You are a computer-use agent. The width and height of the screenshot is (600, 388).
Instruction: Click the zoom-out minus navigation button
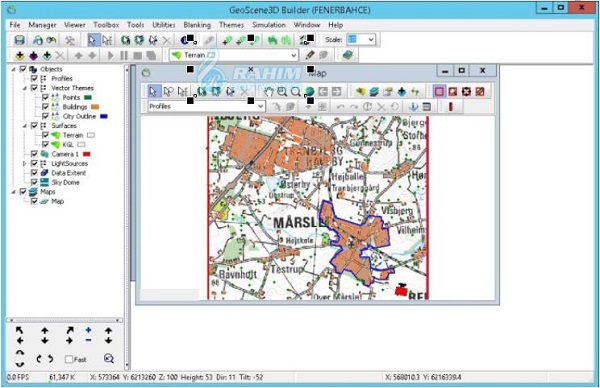pos(88,340)
